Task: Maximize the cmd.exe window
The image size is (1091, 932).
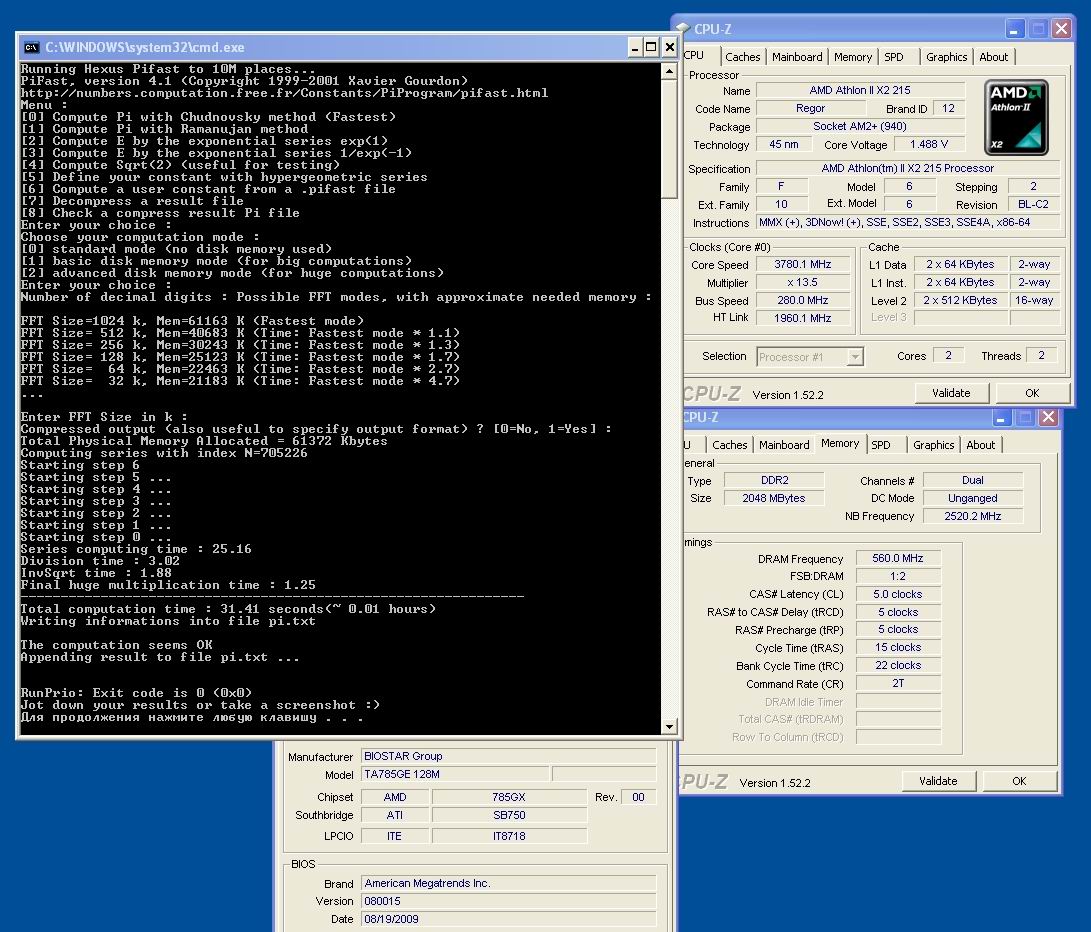Action: (651, 47)
